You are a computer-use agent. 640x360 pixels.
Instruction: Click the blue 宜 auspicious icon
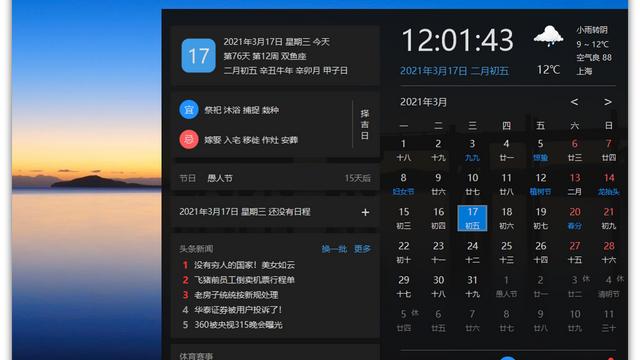189,109
